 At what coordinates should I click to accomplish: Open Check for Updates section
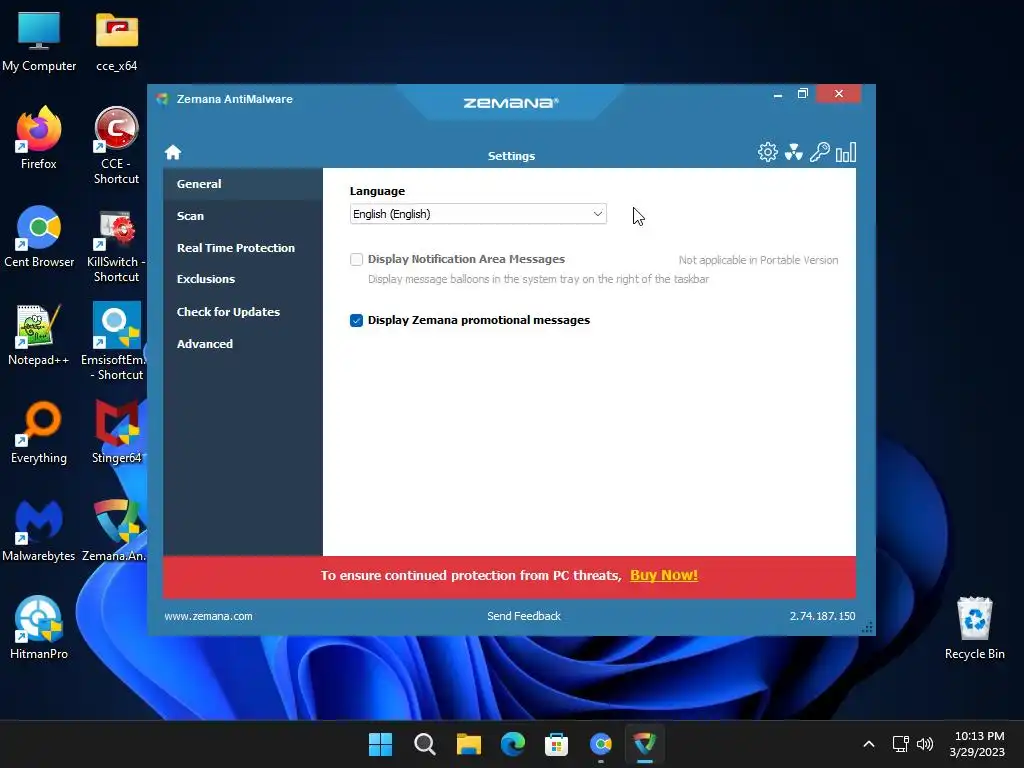coord(243,312)
